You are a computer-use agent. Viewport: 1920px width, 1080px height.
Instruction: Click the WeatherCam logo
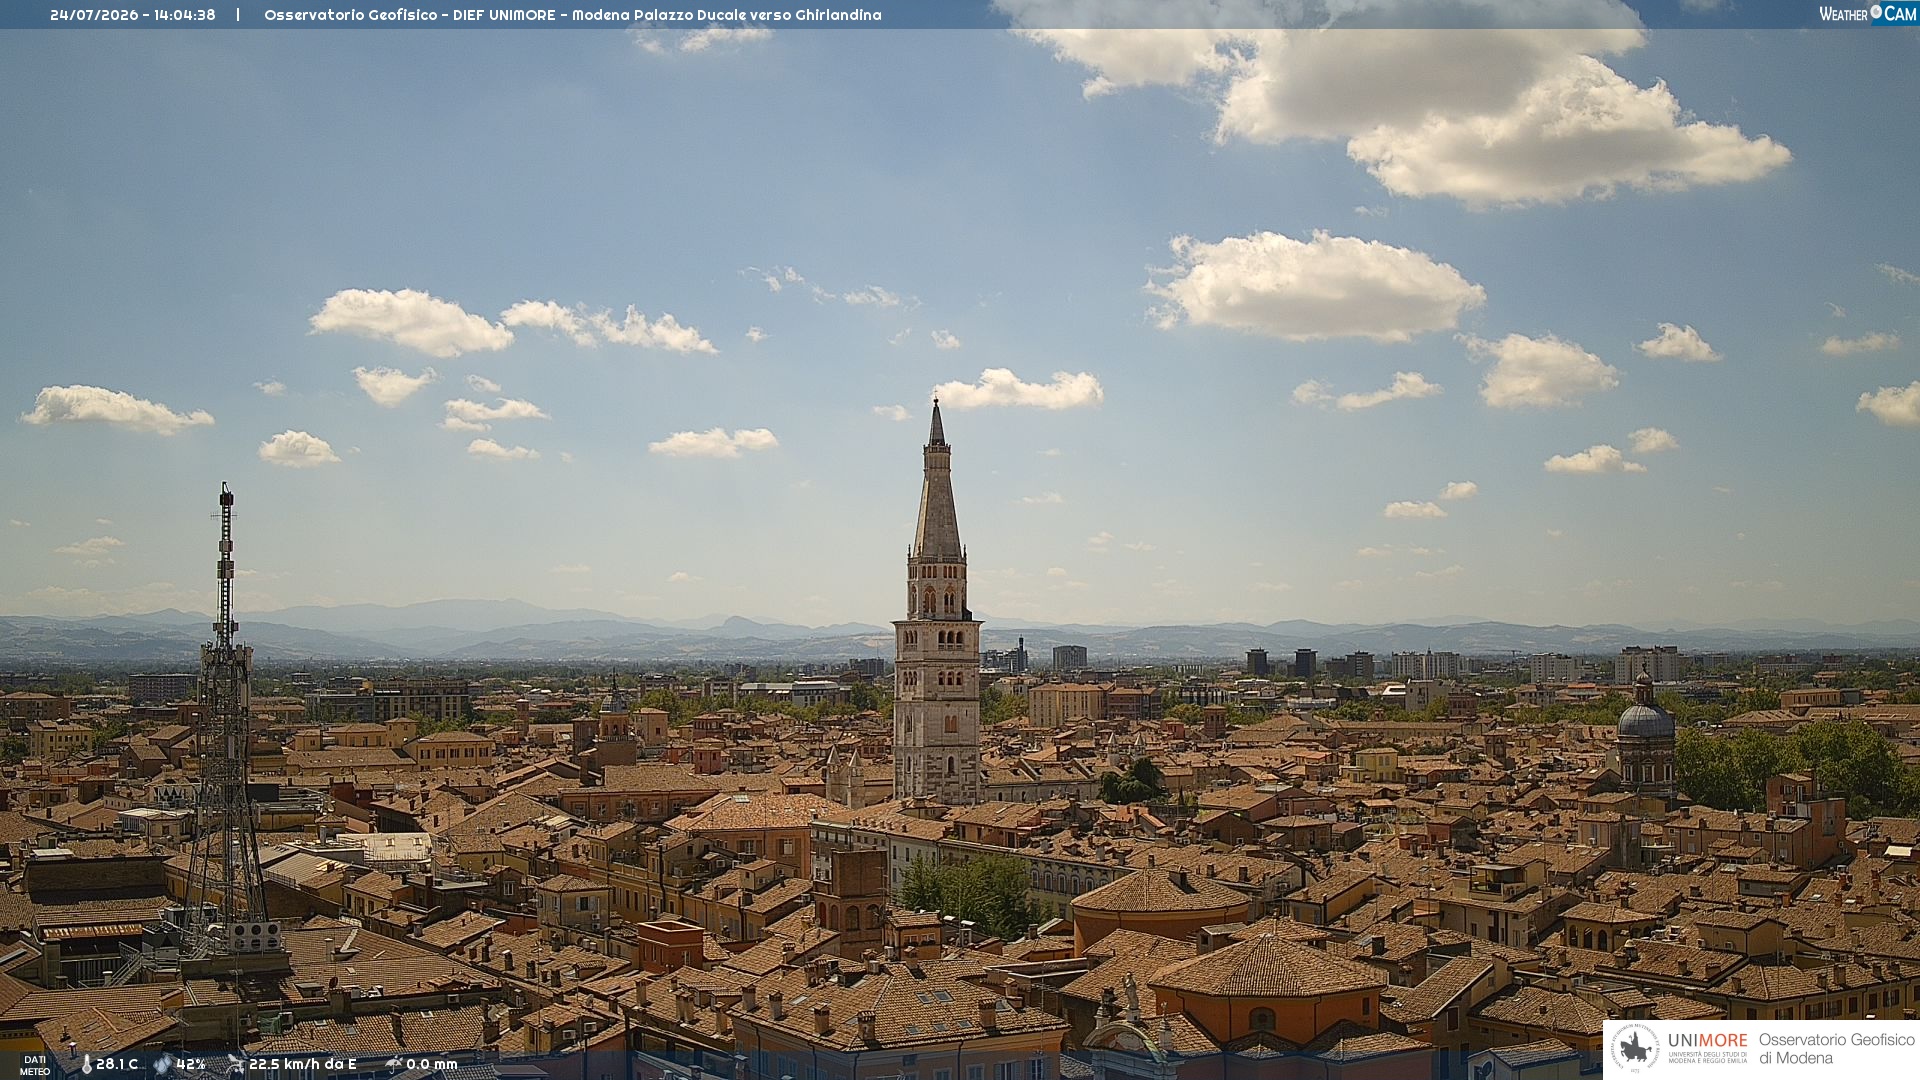pos(1868,13)
